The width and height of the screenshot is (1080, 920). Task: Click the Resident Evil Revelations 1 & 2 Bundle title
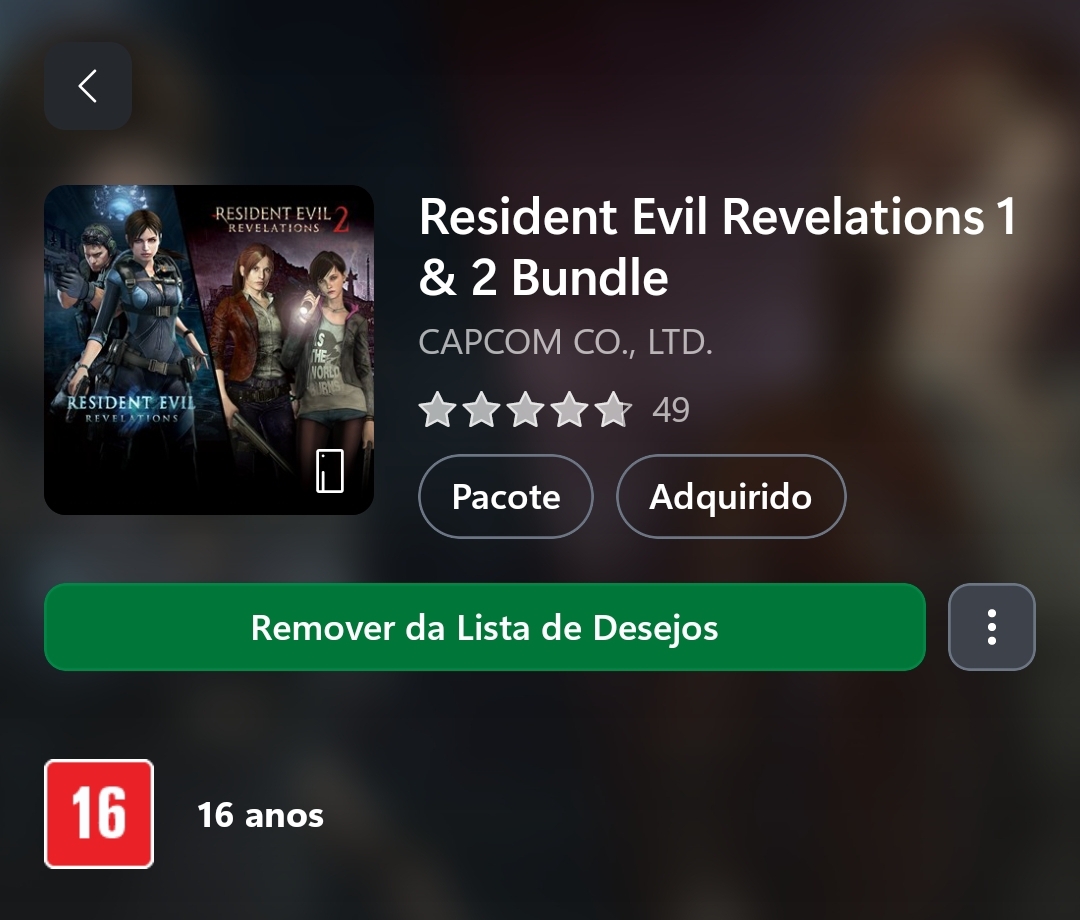coord(717,247)
